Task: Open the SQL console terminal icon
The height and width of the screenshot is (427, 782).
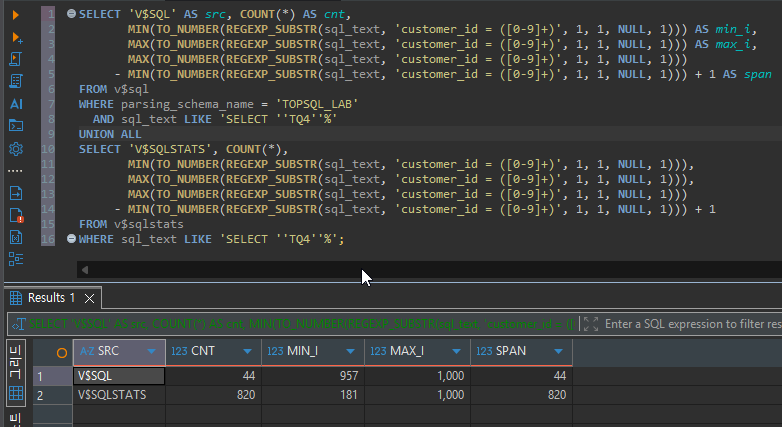Action: click(16, 126)
